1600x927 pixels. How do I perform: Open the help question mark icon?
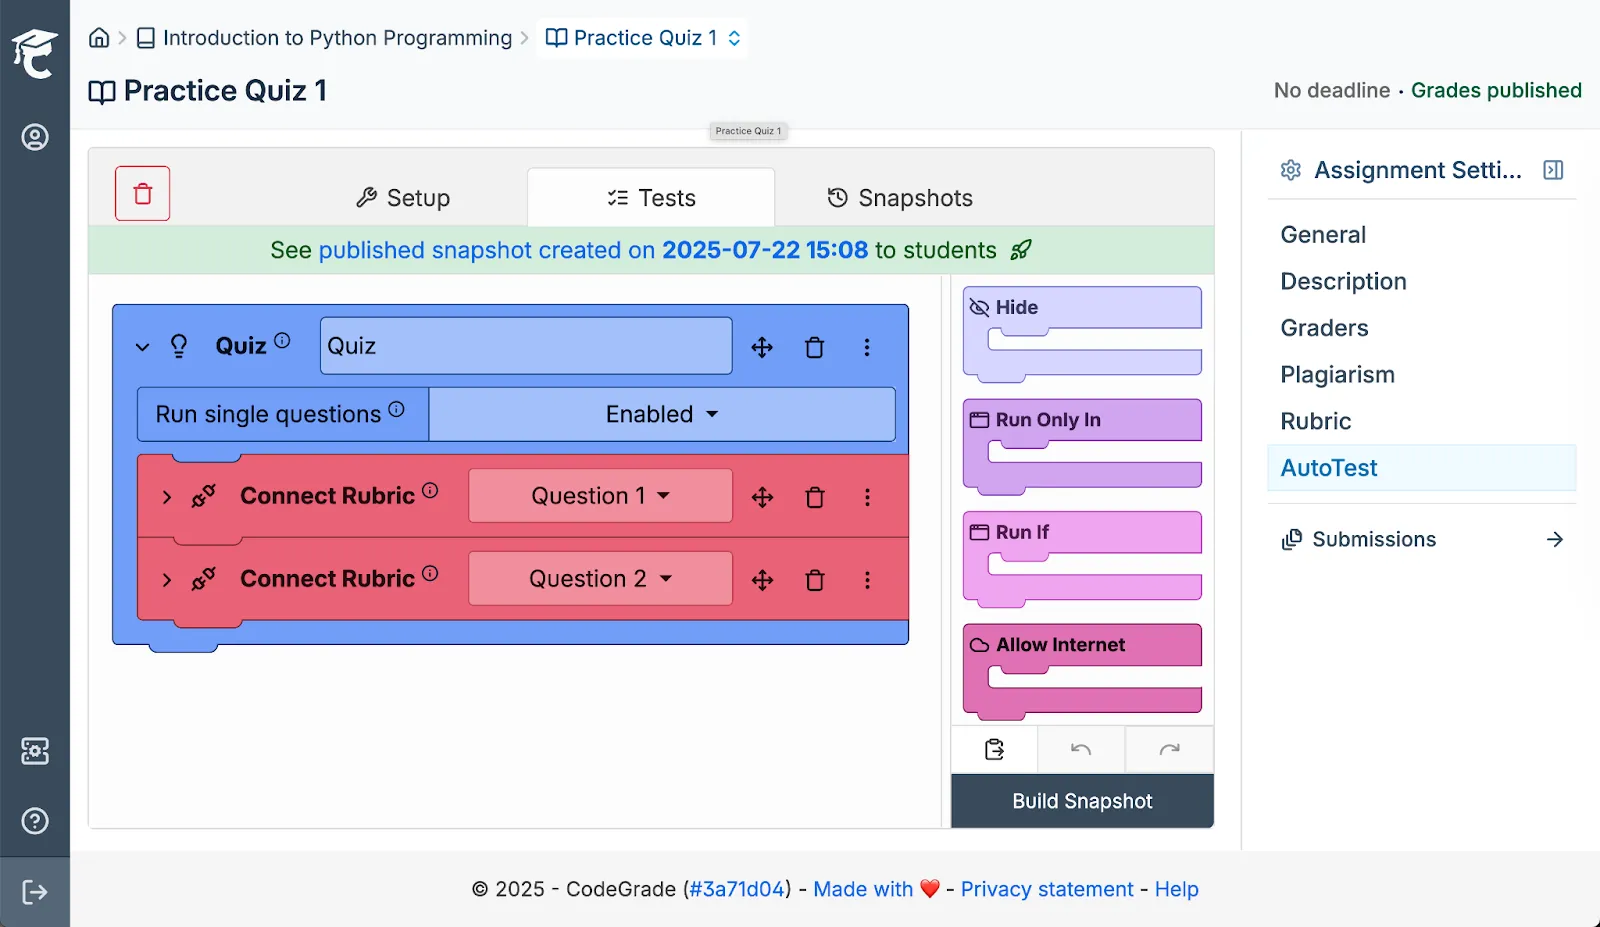click(x=35, y=821)
